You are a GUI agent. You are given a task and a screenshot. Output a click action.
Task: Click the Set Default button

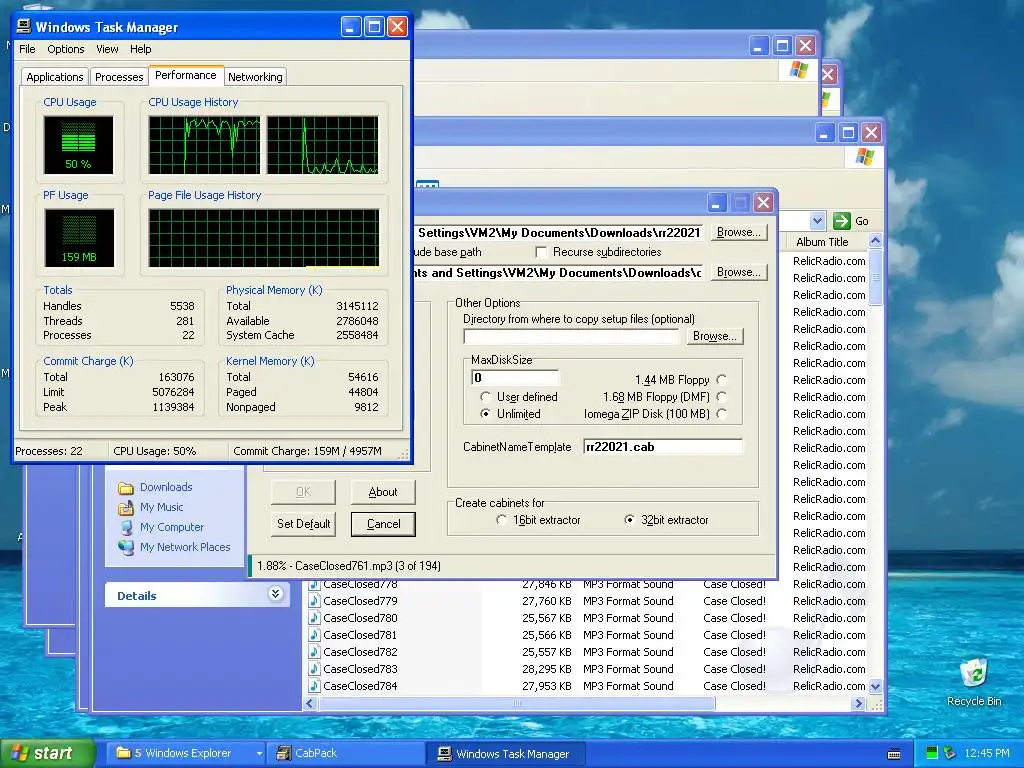pos(304,524)
